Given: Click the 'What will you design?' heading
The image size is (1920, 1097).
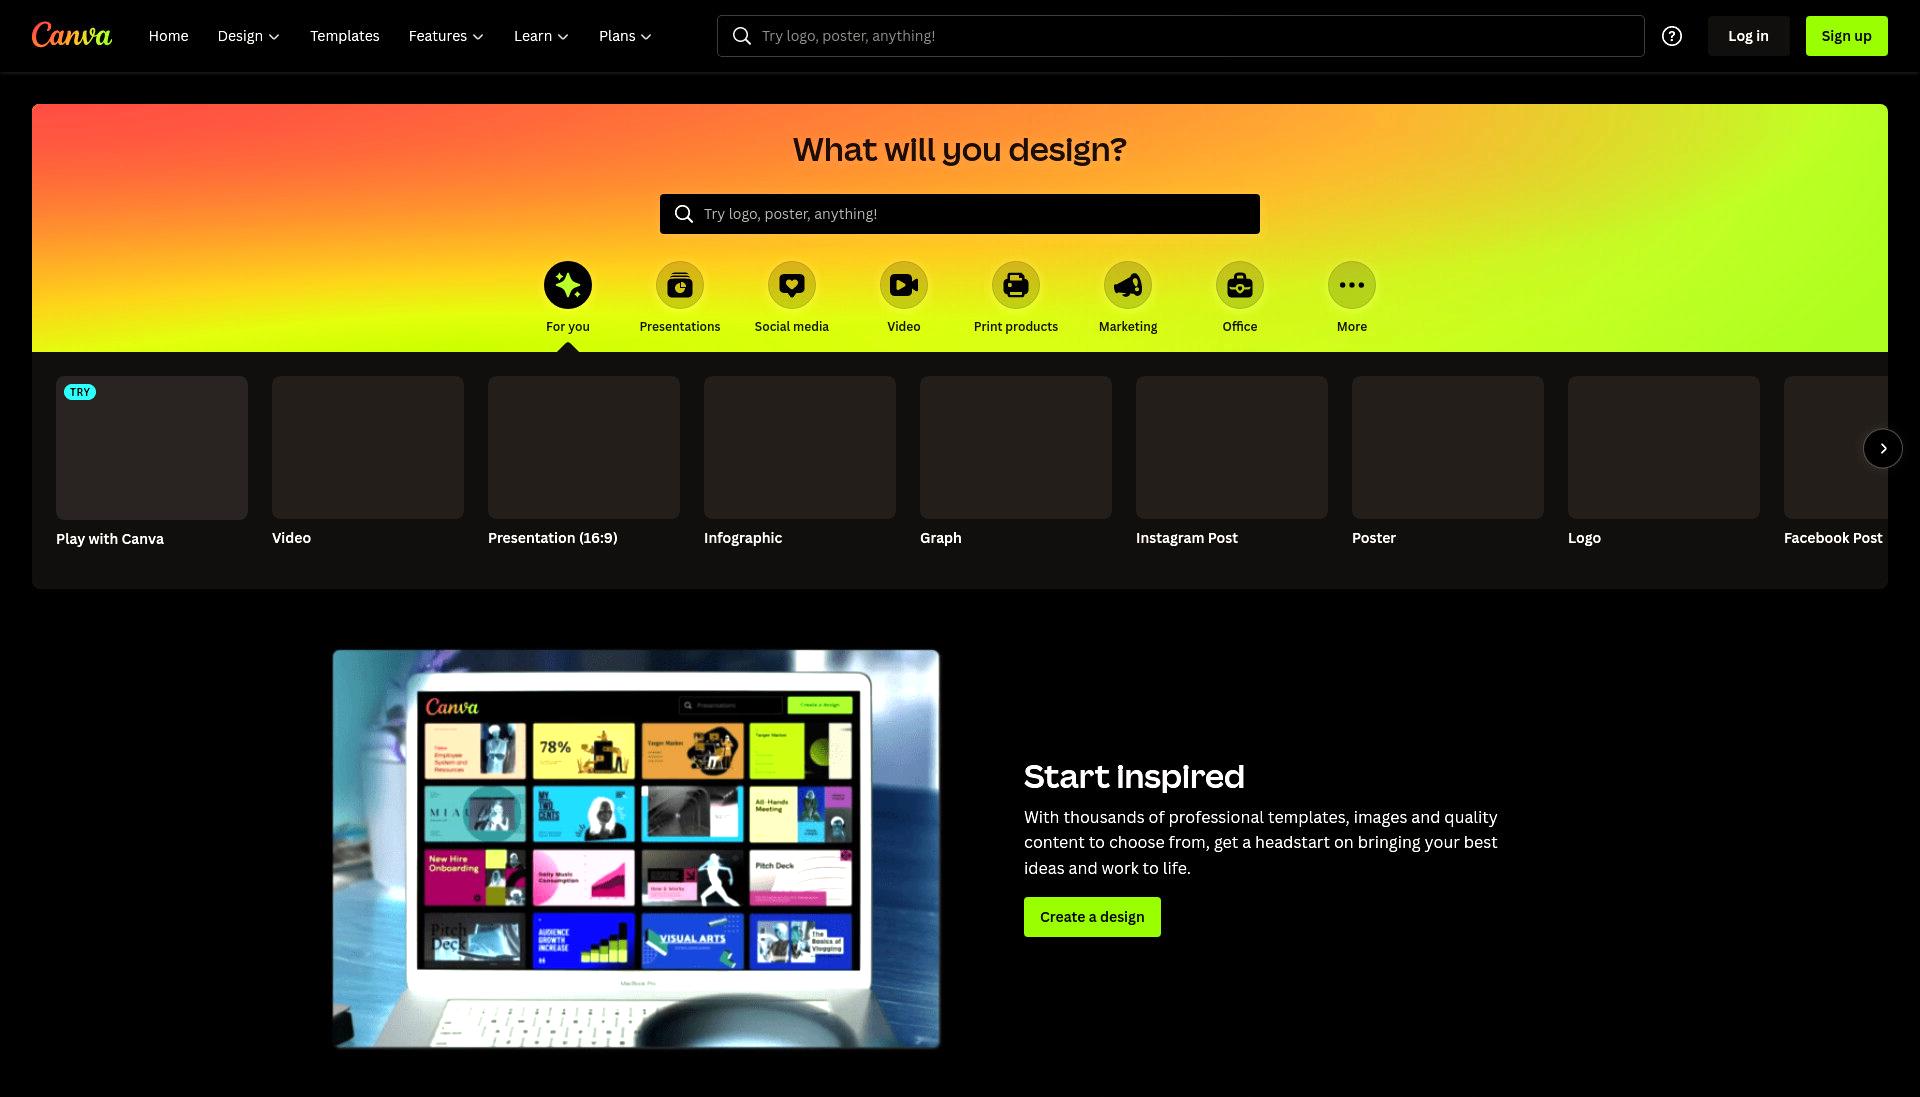Looking at the screenshot, I should coord(960,150).
